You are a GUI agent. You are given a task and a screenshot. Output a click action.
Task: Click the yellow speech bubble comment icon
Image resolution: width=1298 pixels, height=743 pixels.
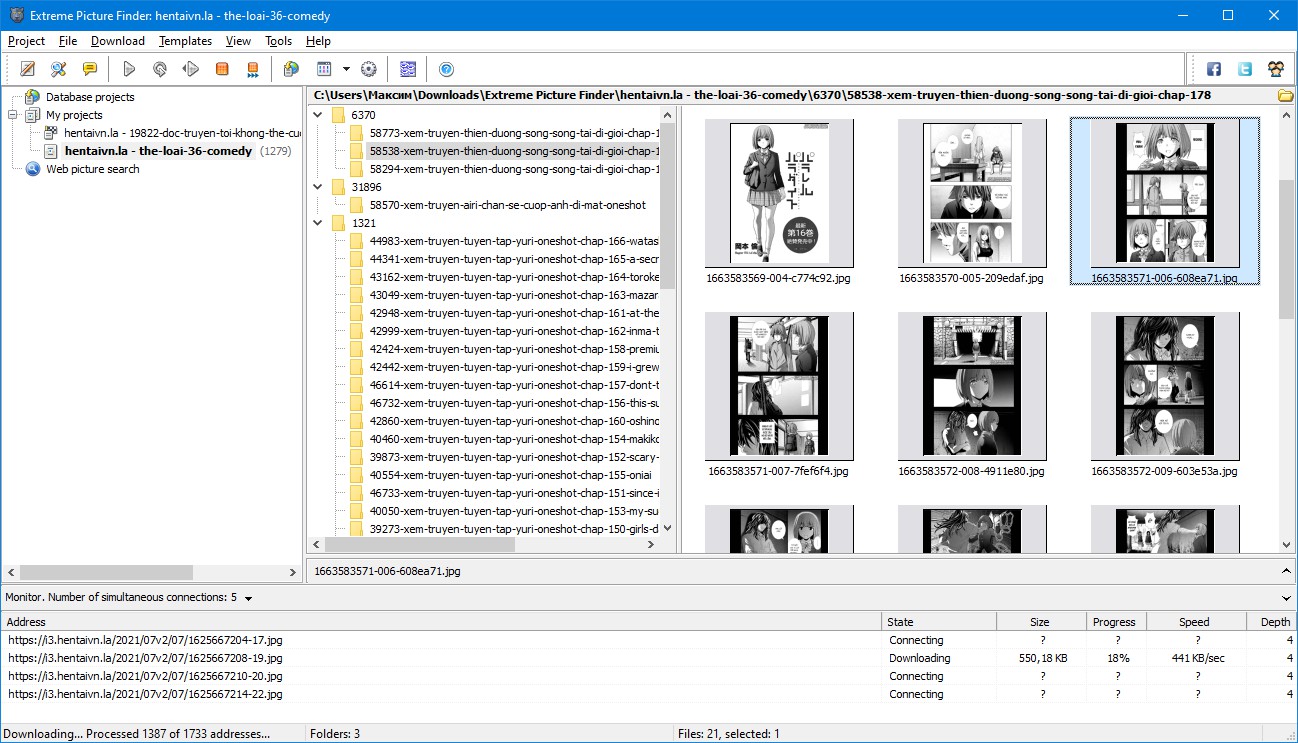[90, 69]
